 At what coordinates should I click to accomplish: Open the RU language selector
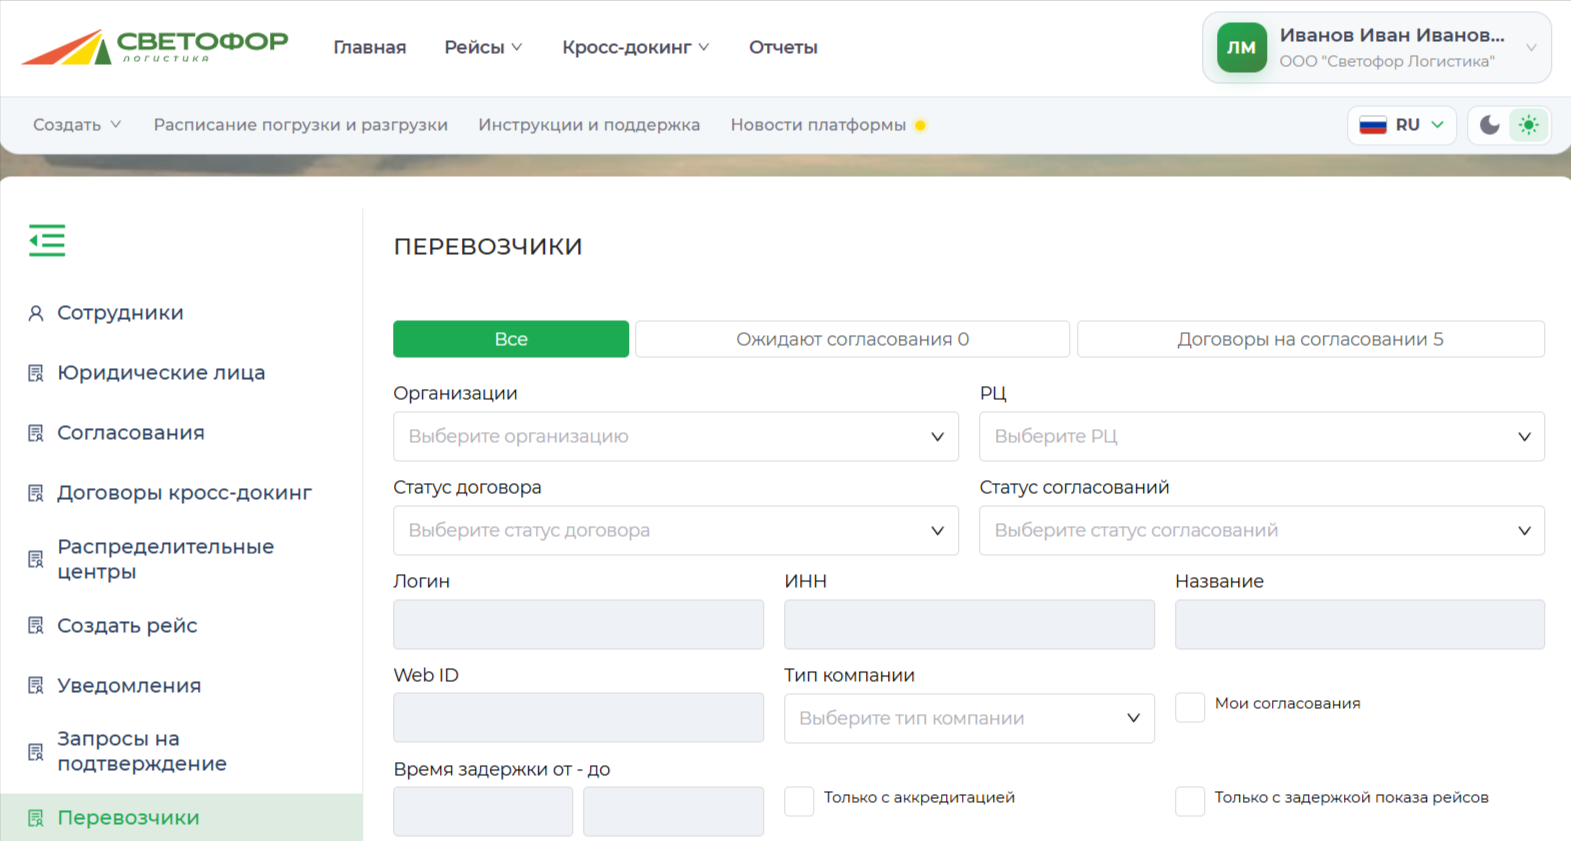coord(1402,125)
